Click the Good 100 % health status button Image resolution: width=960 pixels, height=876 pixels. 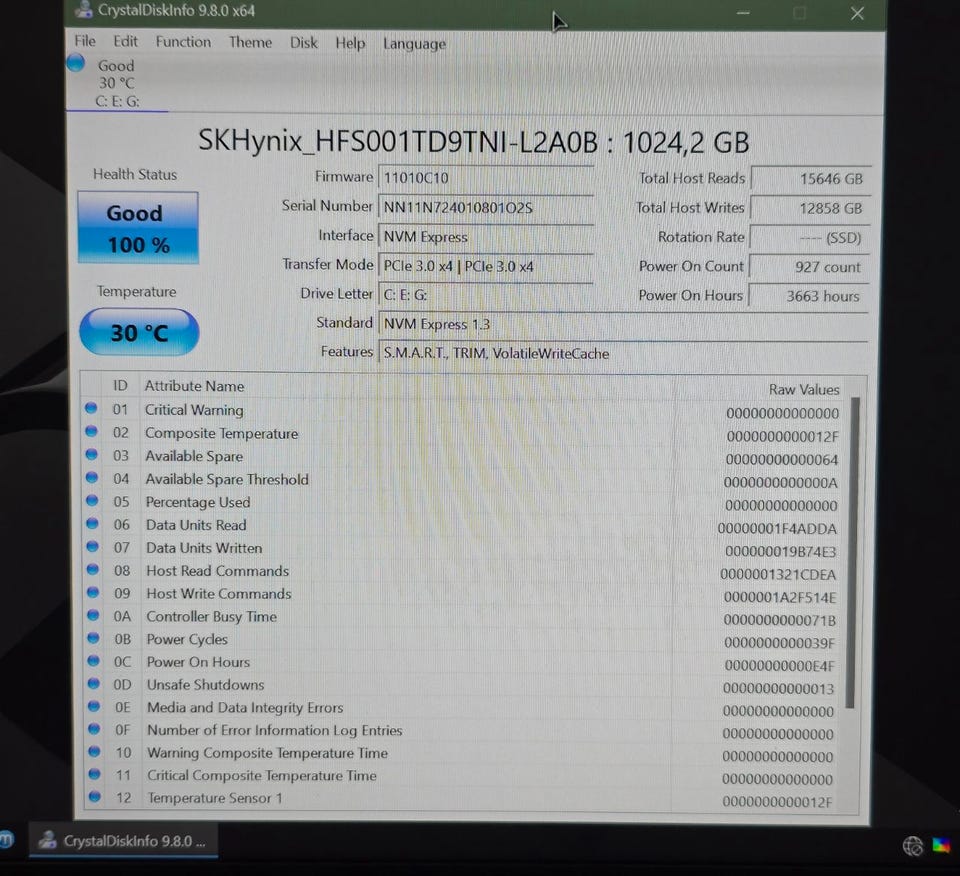[x=138, y=228]
